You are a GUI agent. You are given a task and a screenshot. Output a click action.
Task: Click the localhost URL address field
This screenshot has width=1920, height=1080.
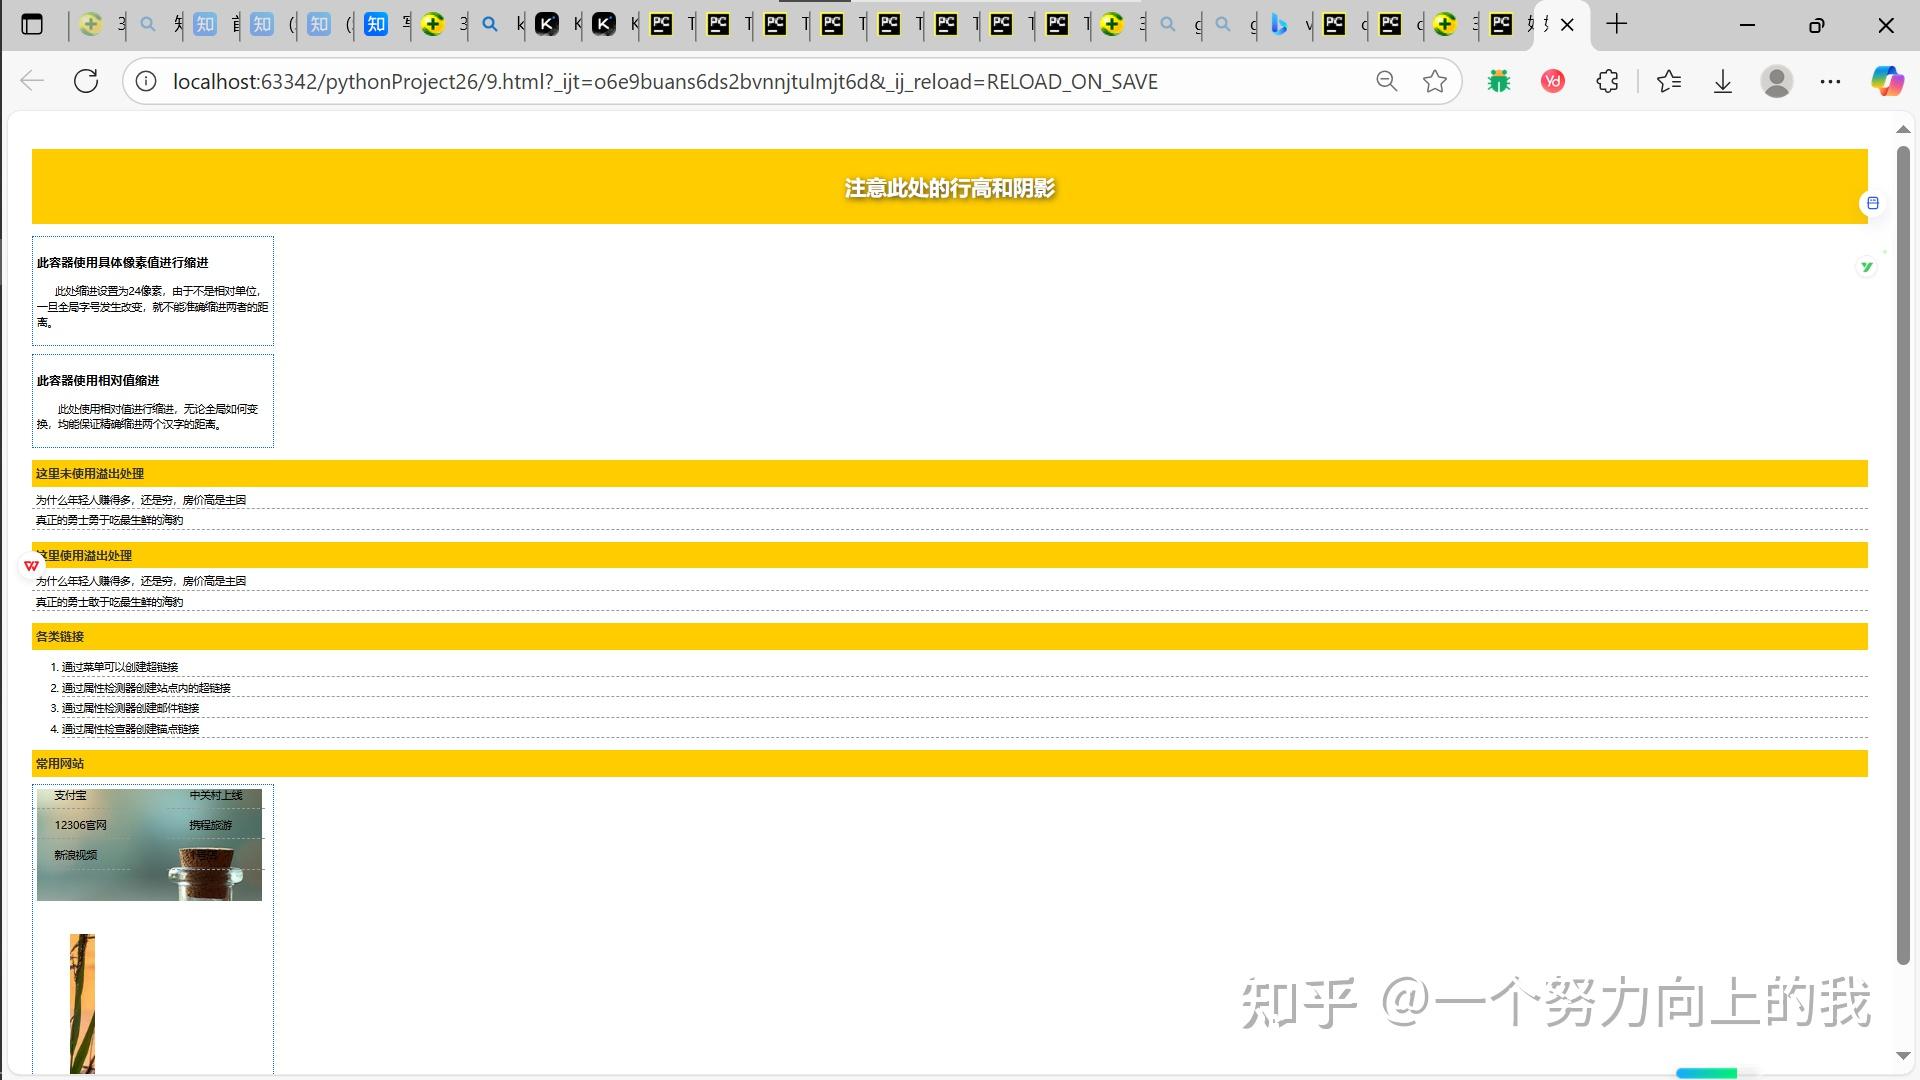tap(665, 81)
